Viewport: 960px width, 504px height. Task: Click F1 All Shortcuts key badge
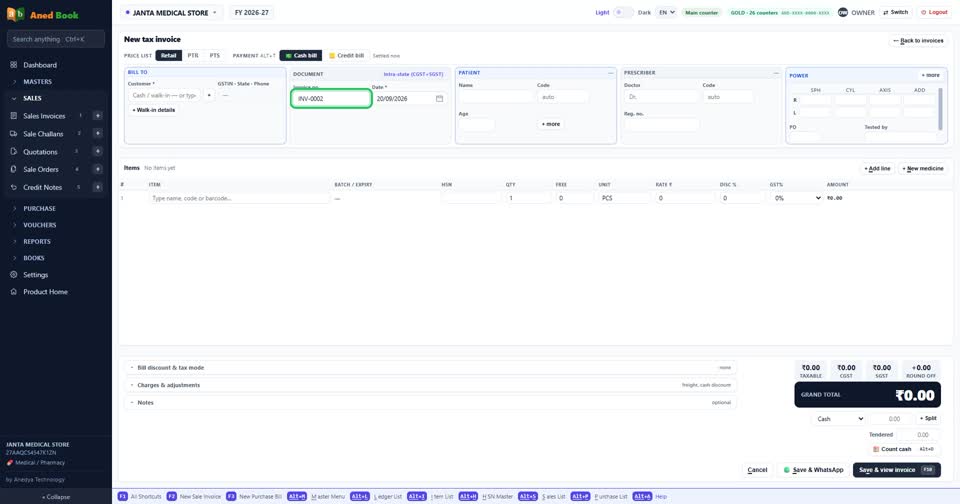pyautogui.click(x=122, y=497)
